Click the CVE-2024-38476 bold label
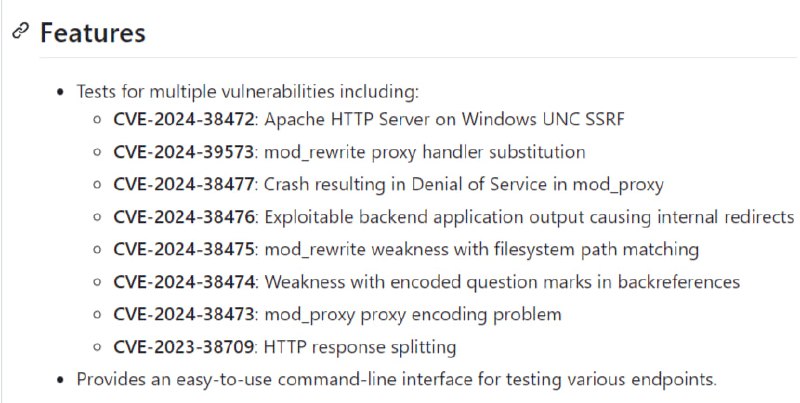 click(x=184, y=217)
